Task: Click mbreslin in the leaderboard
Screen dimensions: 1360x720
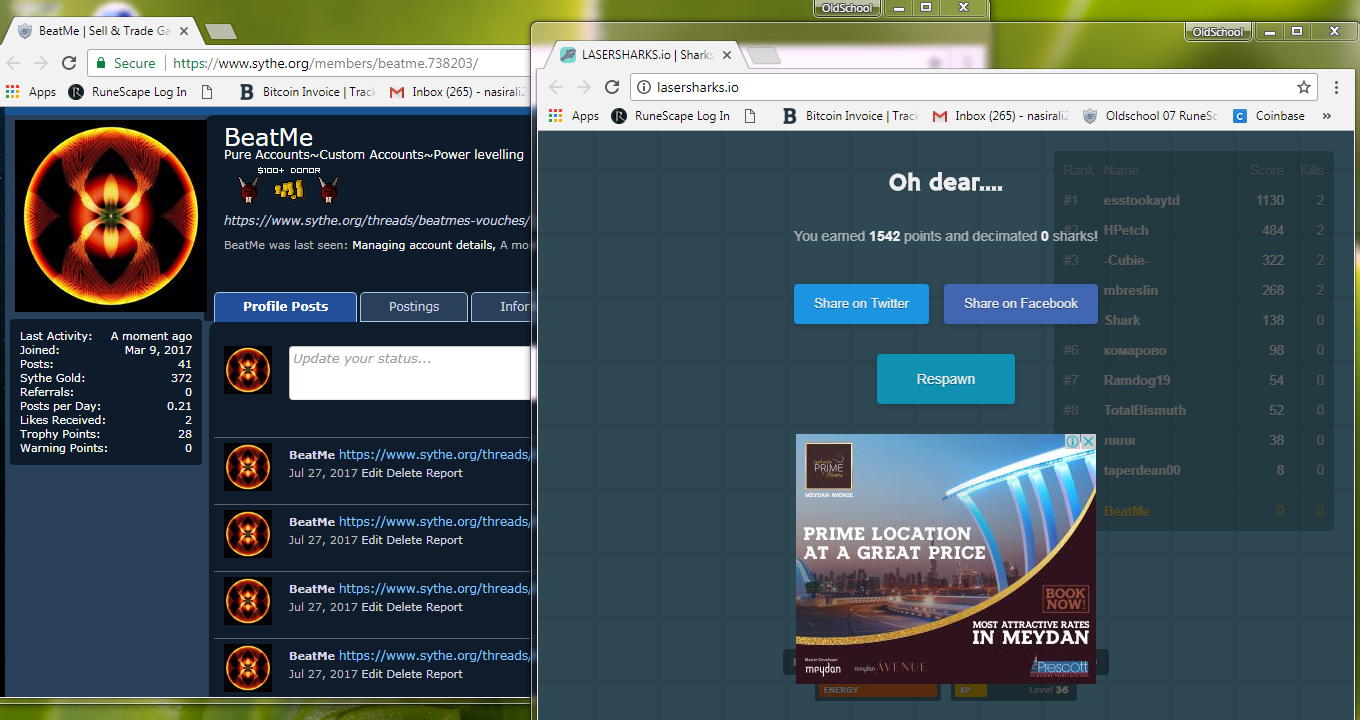Action: tap(1131, 291)
